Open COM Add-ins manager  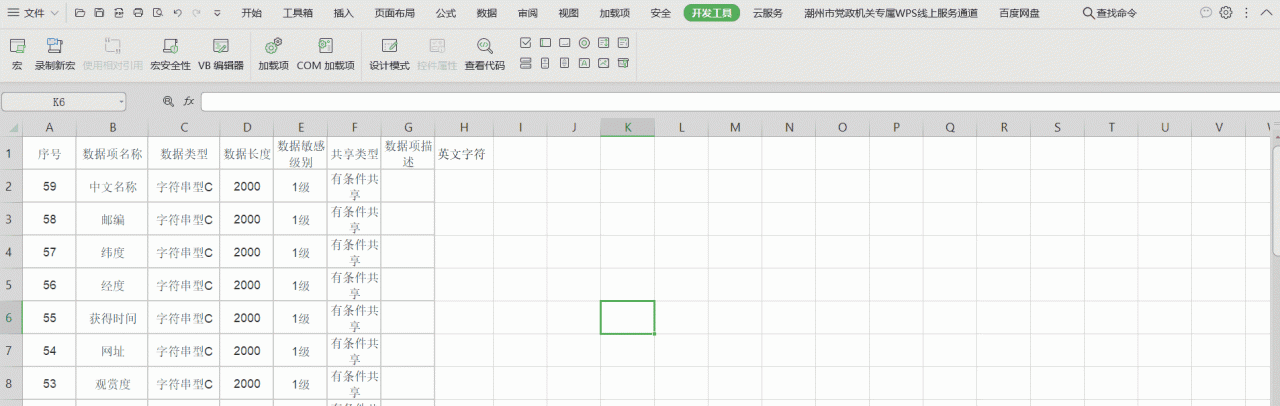pyautogui.click(x=325, y=54)
